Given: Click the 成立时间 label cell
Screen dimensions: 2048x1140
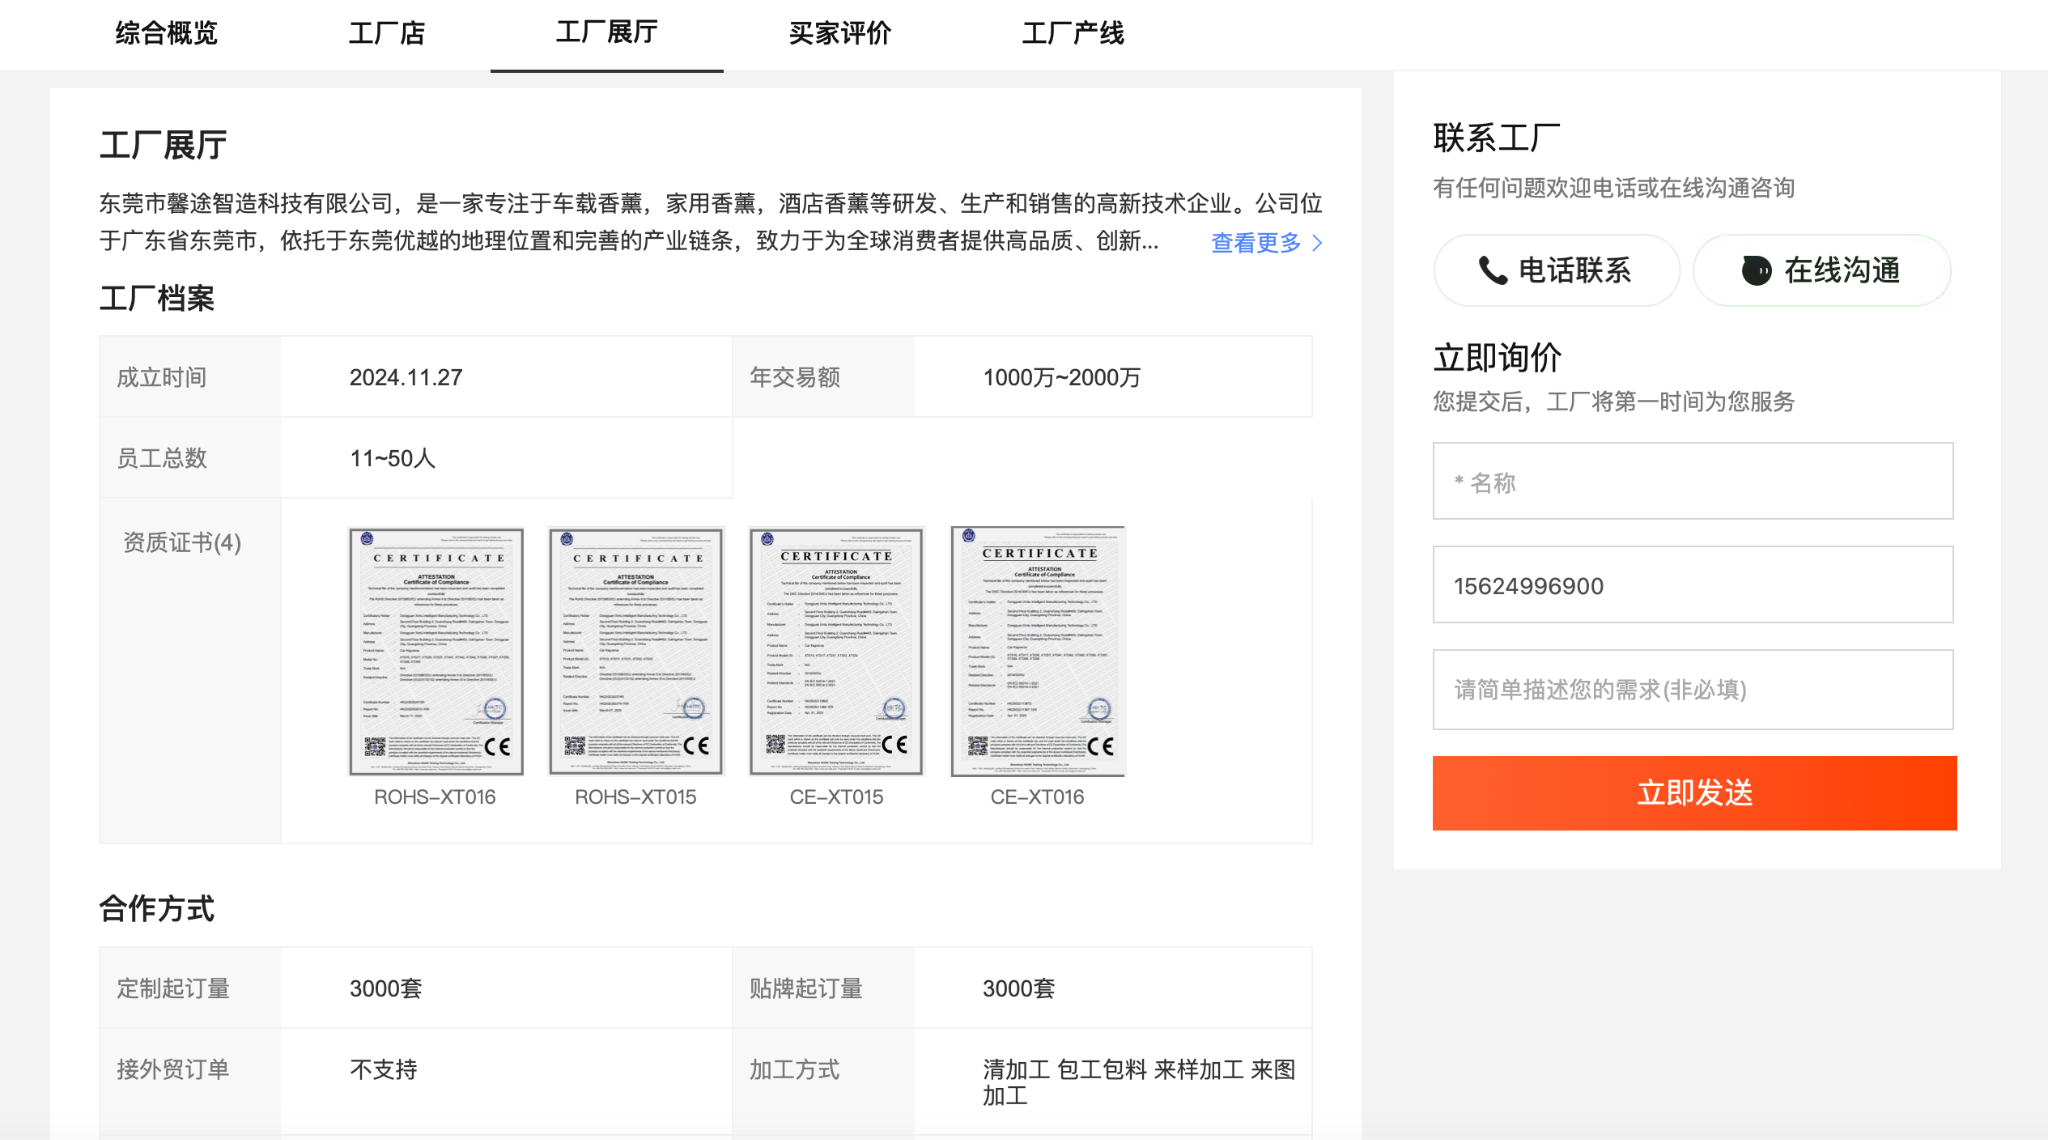Looking at the screenshot, I should (190, 377).
